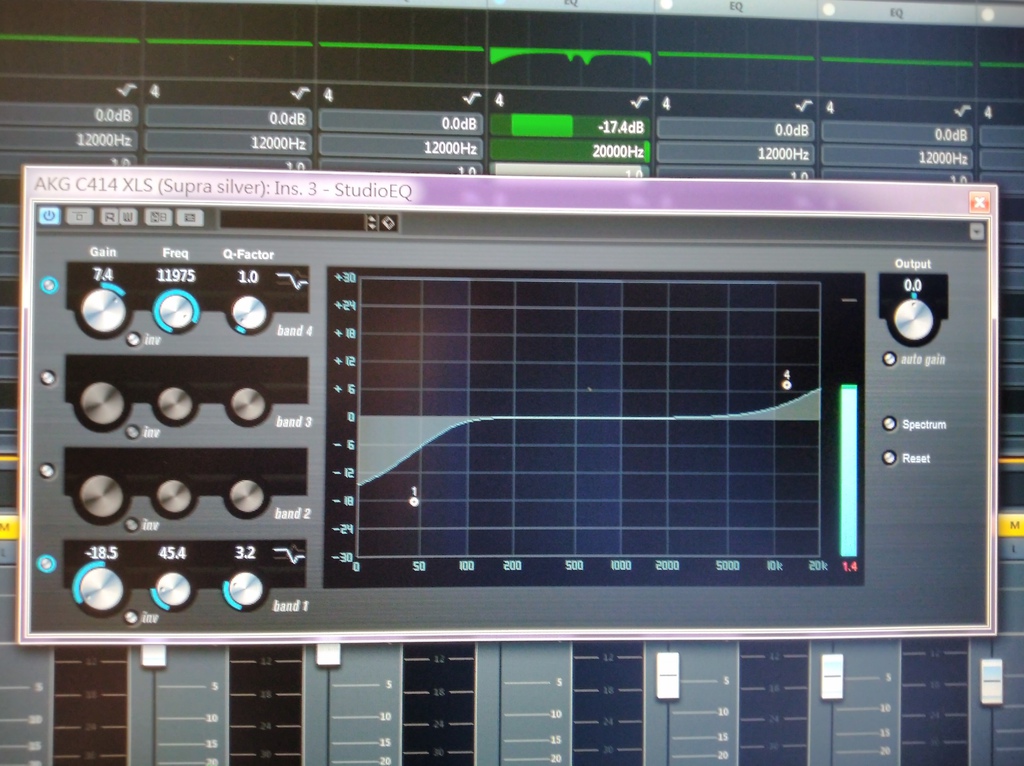Toggle the band 2 inv button
The height and width of the screenshot is (766, 1024).
point(131,525)
